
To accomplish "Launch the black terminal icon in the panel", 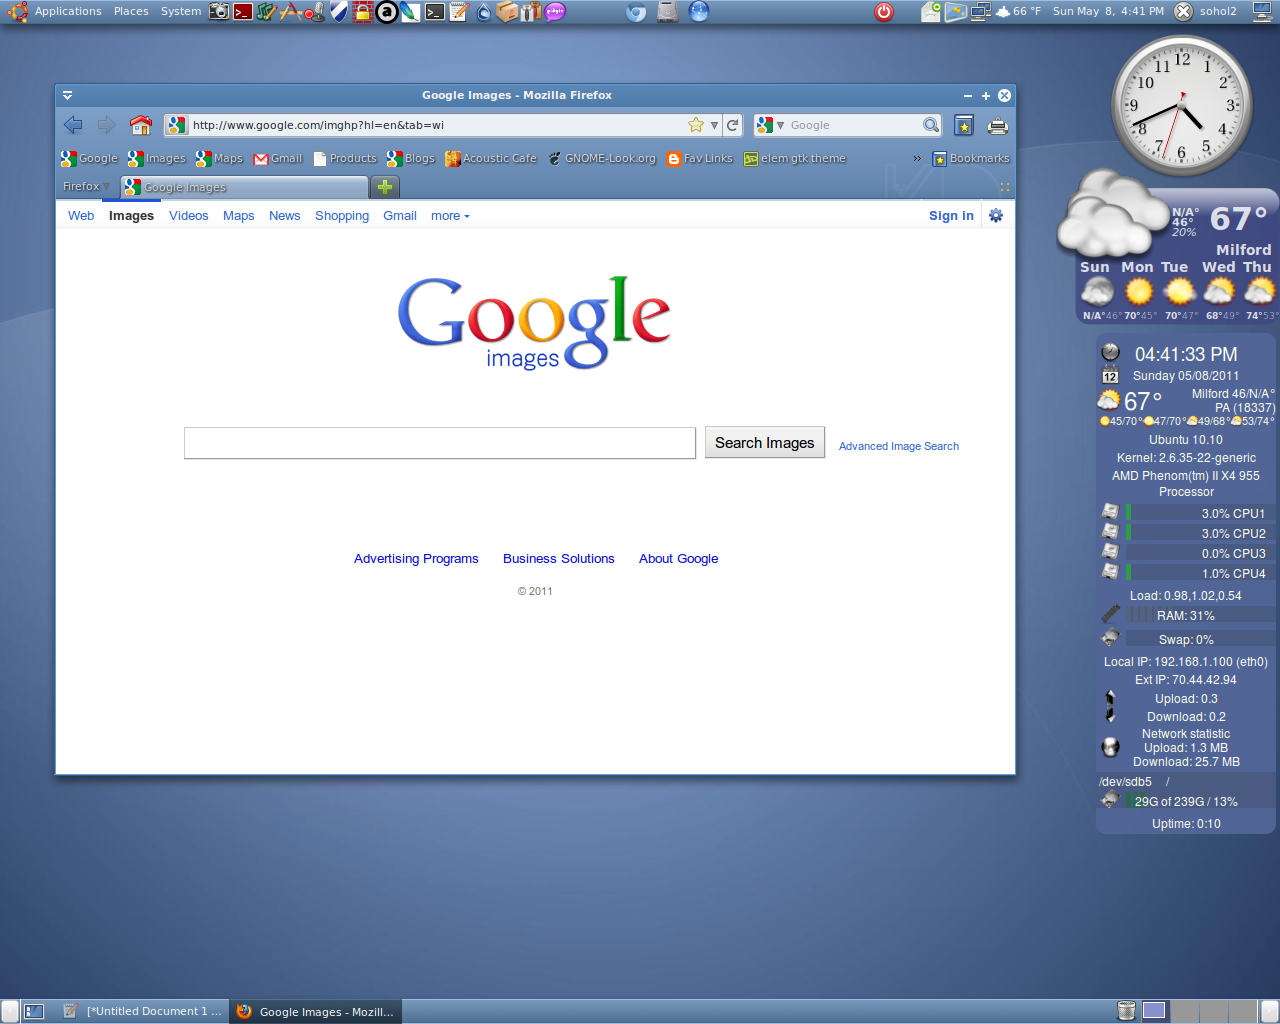I will pos(434,12).
